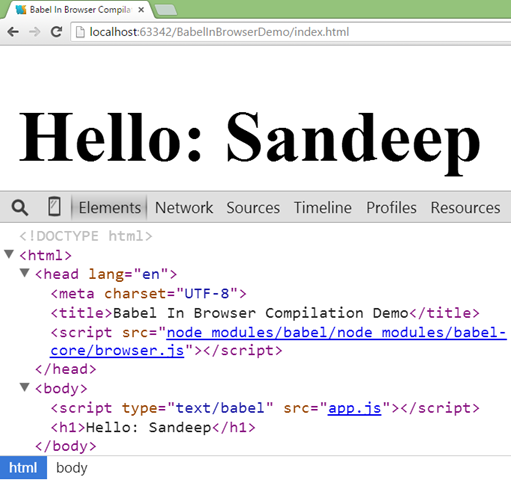The image size is (511, 480).
Task: Activate the DevTools inspect element magnifier
Action: point(20,207)
